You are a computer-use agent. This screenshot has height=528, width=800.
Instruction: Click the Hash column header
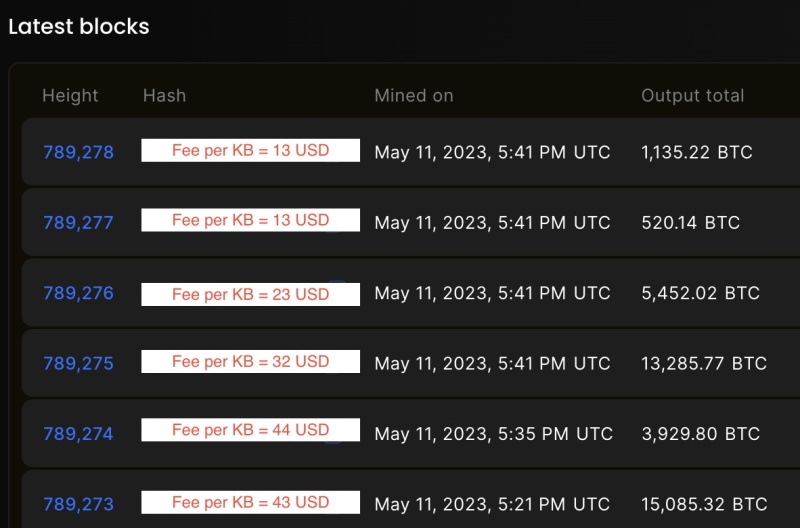(x=164, y=95)
